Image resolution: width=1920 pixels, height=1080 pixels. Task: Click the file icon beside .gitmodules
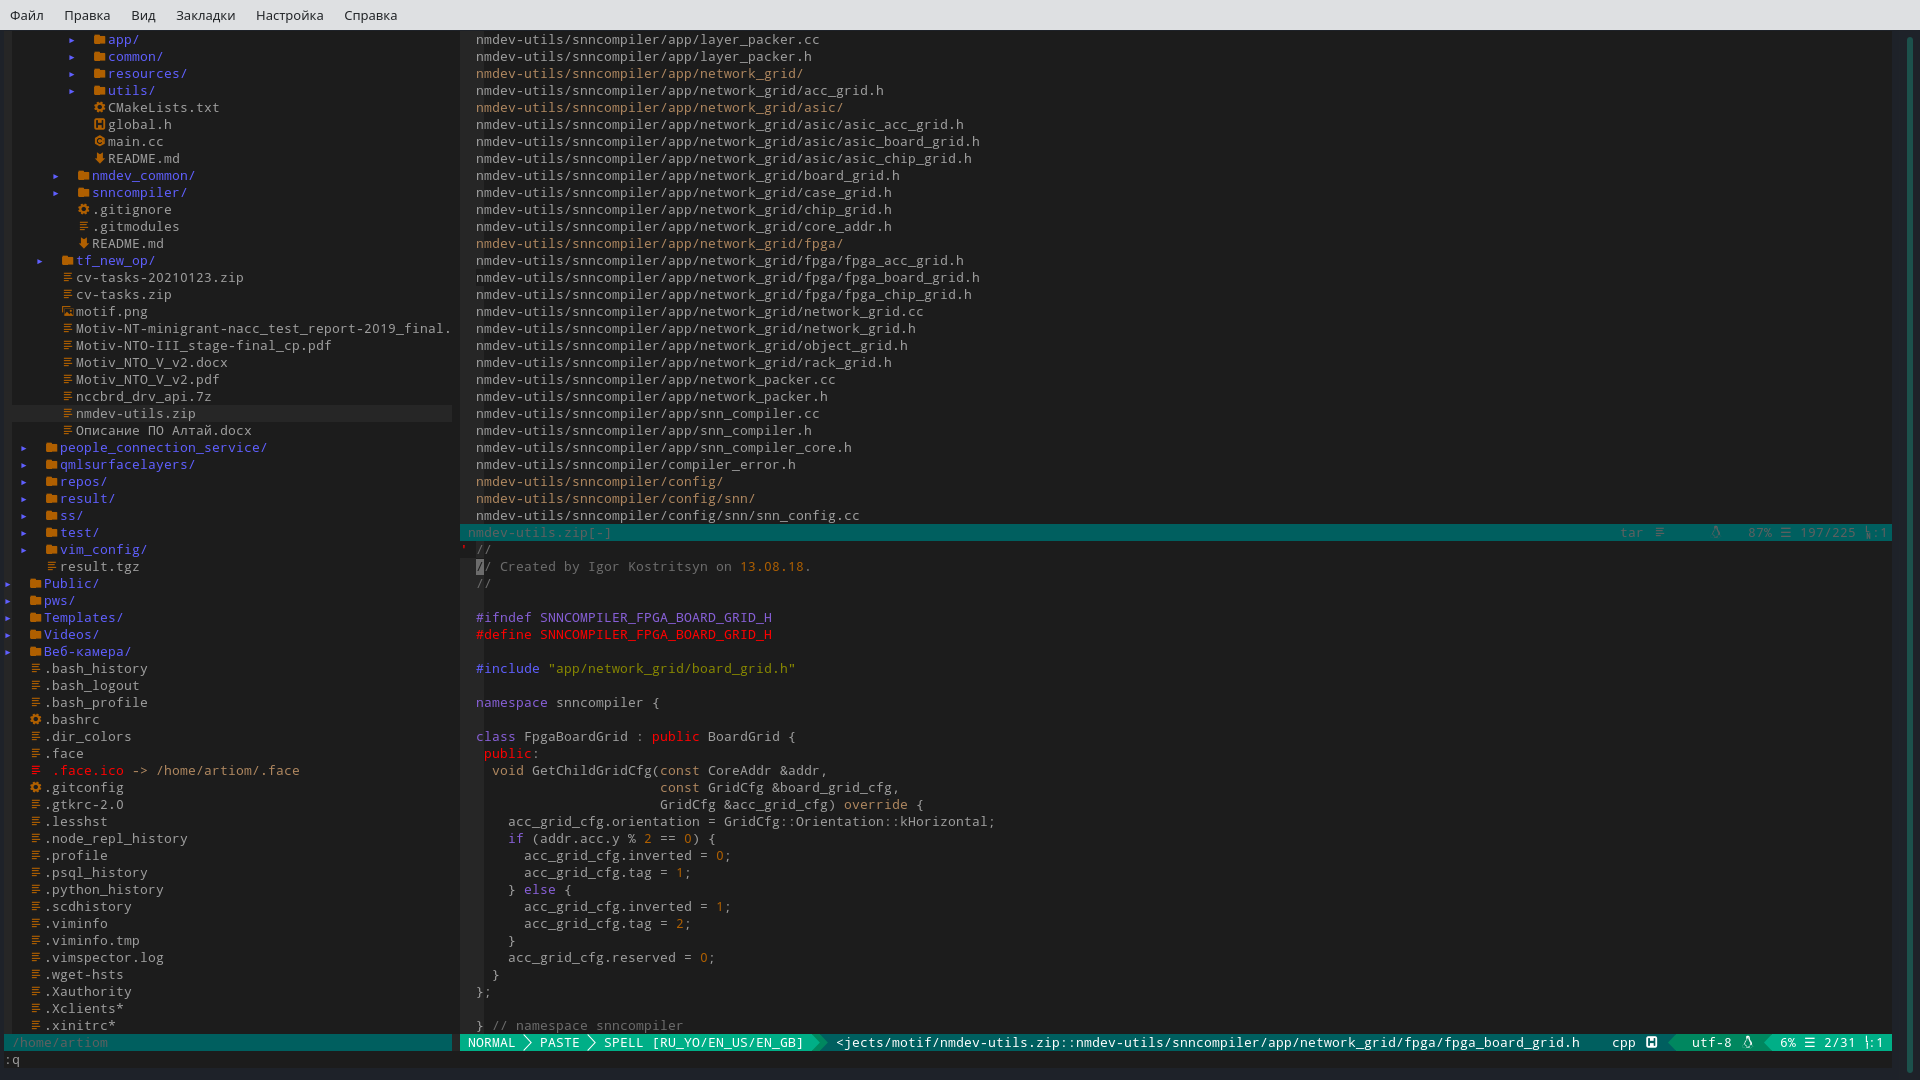84,227
